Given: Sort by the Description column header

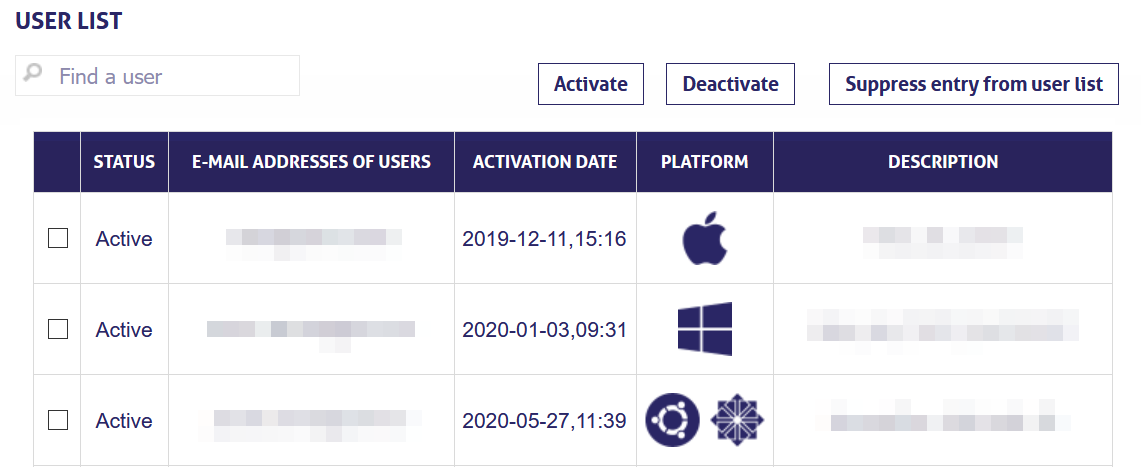Looking at the screenshot, I should pos(943,161).
